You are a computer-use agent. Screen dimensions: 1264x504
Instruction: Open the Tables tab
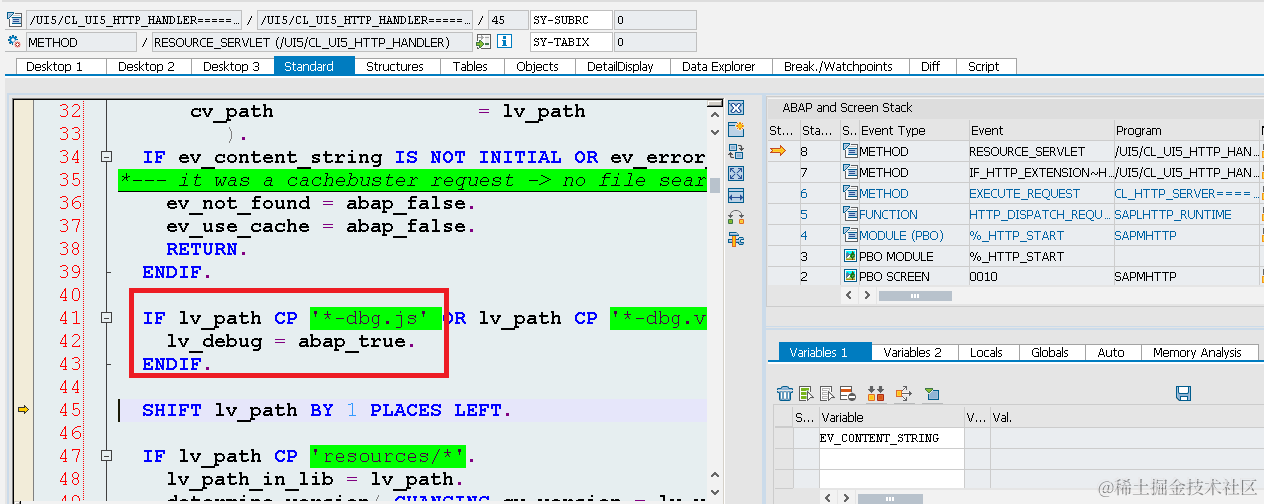pyautogui.click(x=470, y=66)
